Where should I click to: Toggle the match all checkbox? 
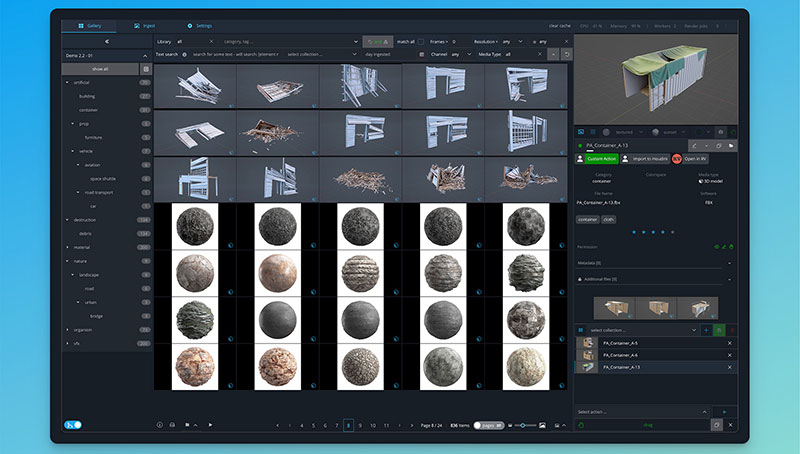tap(421, 41)
